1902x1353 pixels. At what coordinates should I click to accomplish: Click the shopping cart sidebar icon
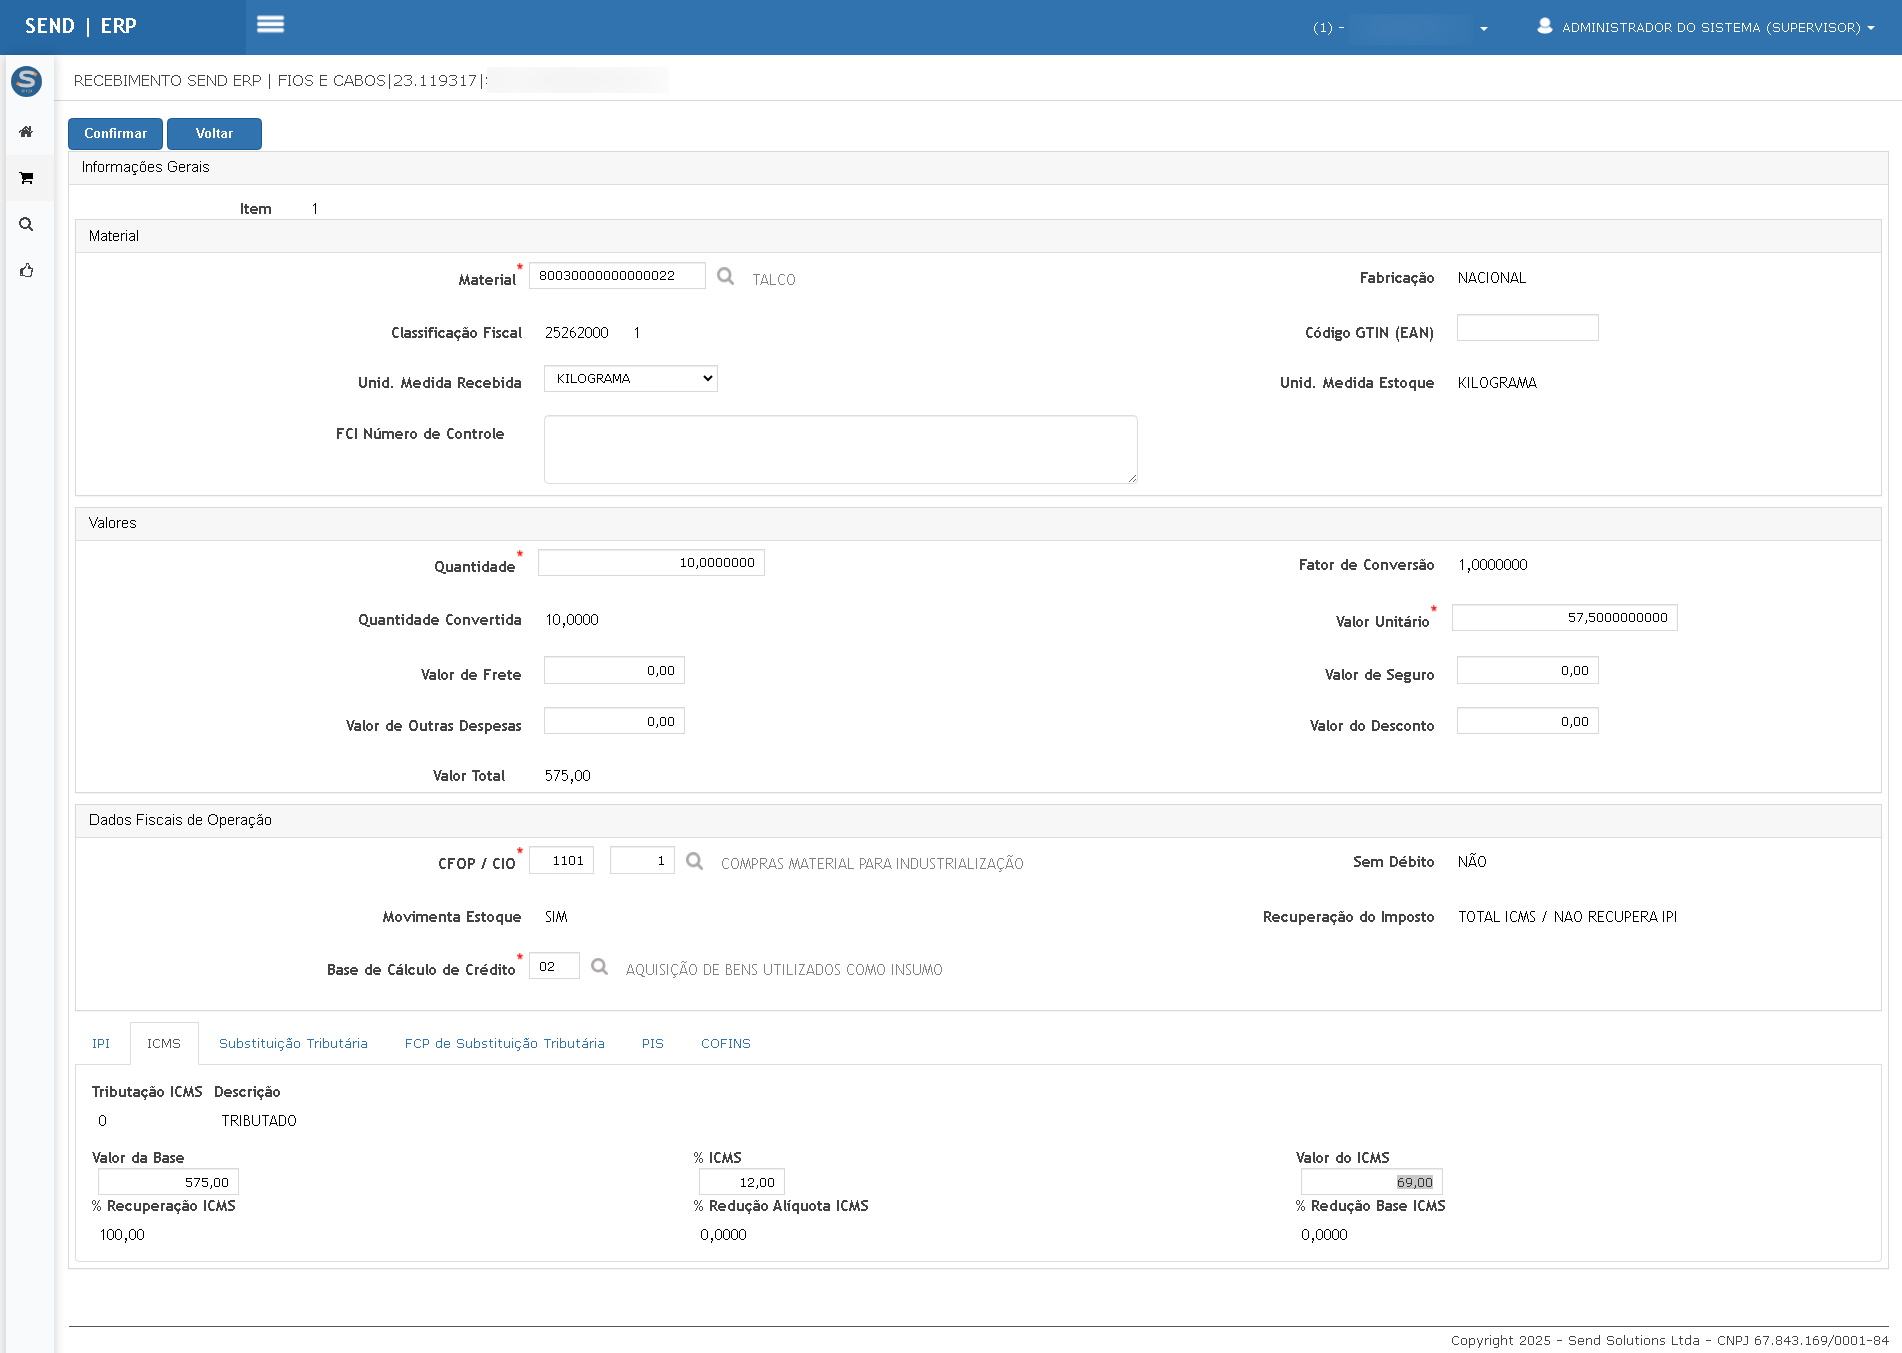pyautogui.click(x=26, y=178)
